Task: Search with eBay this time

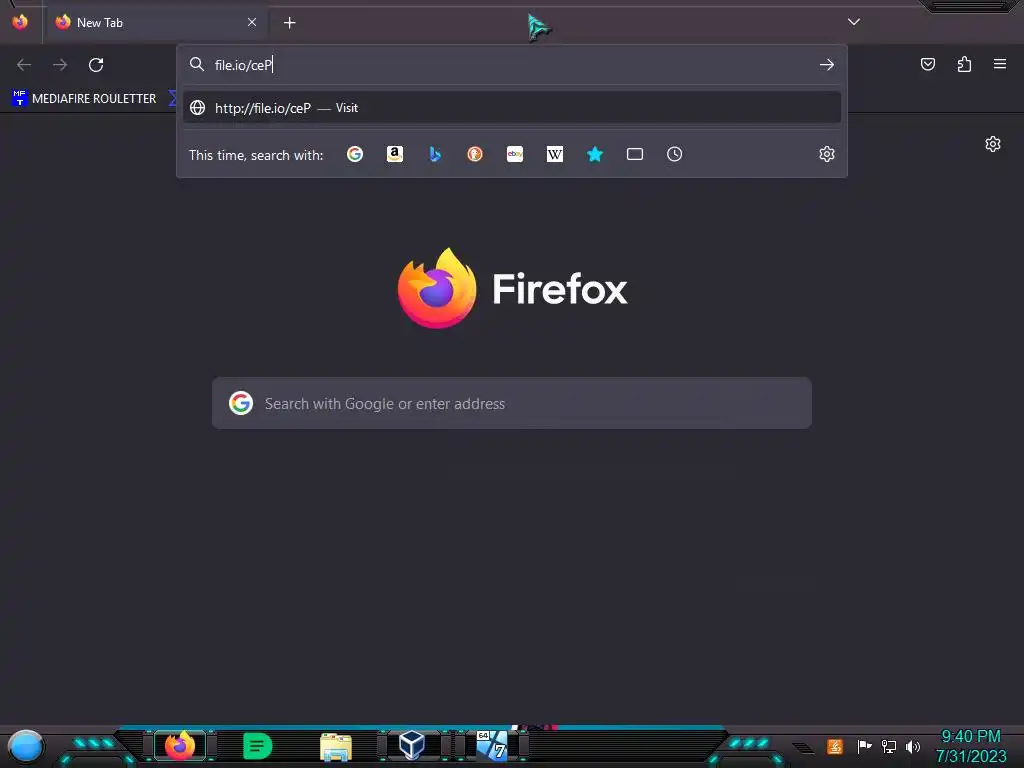Action: tap(515, 154)
